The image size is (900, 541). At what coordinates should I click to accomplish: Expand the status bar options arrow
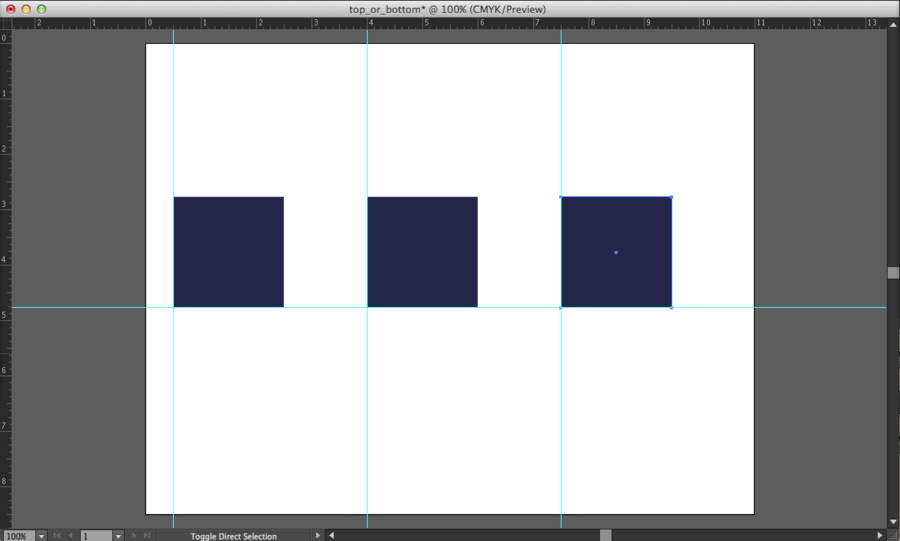click(318, 536)
